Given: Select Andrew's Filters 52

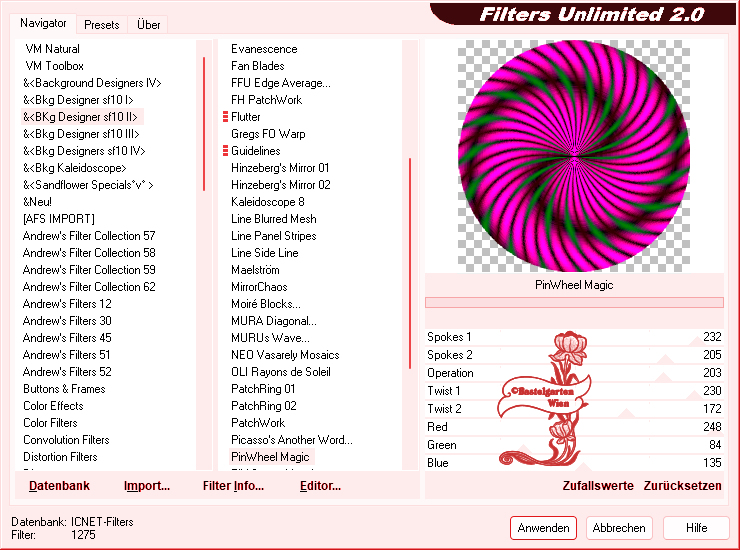Looking at the screenshot, I should pyautogui.click(x=67, y=372).
